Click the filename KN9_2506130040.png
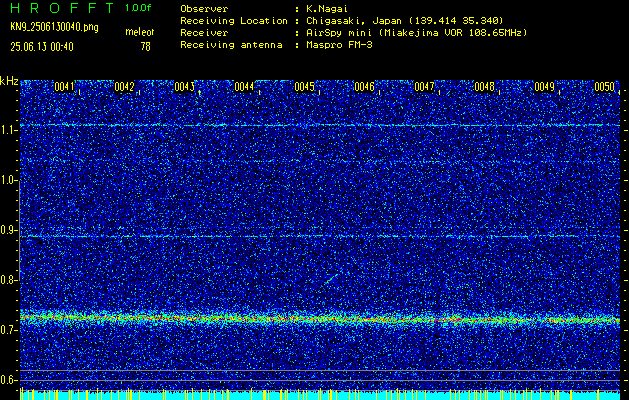The width and height of the screenshot is (629, 400). (54, 27)
